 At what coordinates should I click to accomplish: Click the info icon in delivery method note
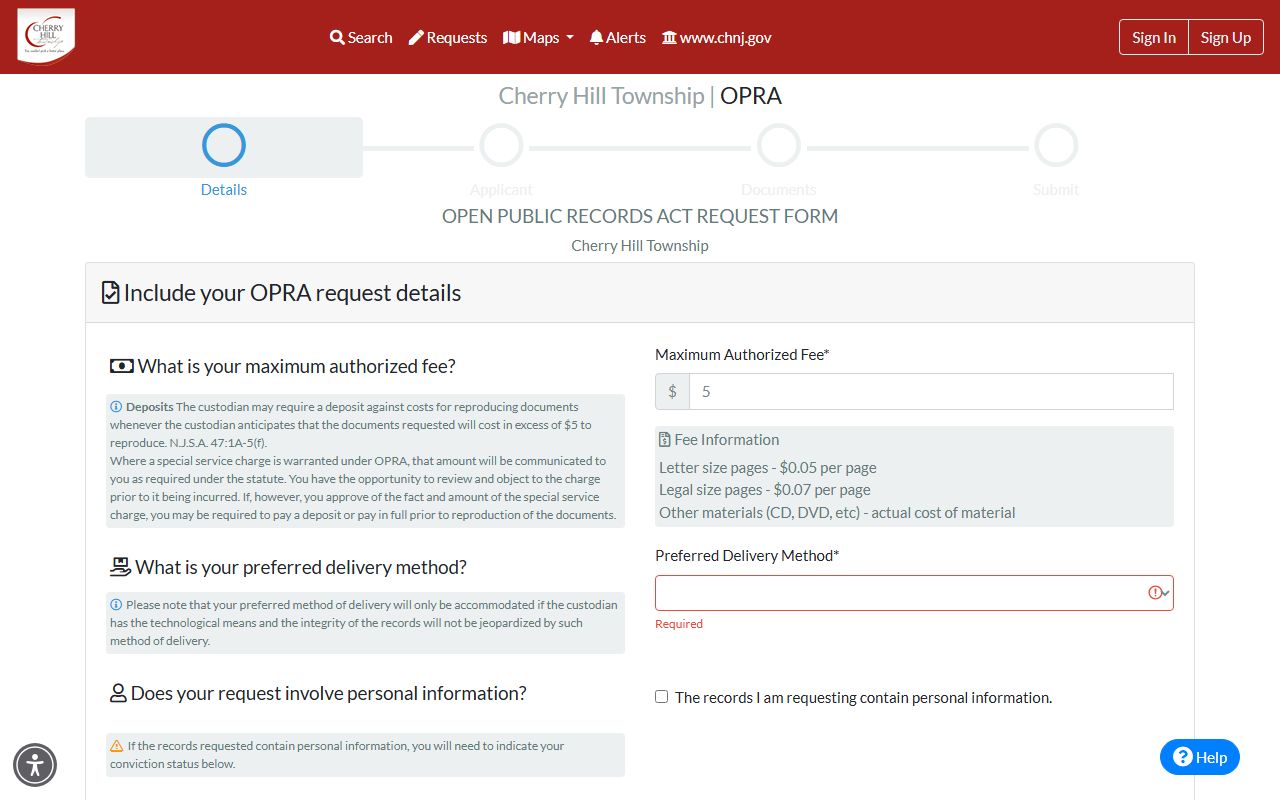click(116, 605)
